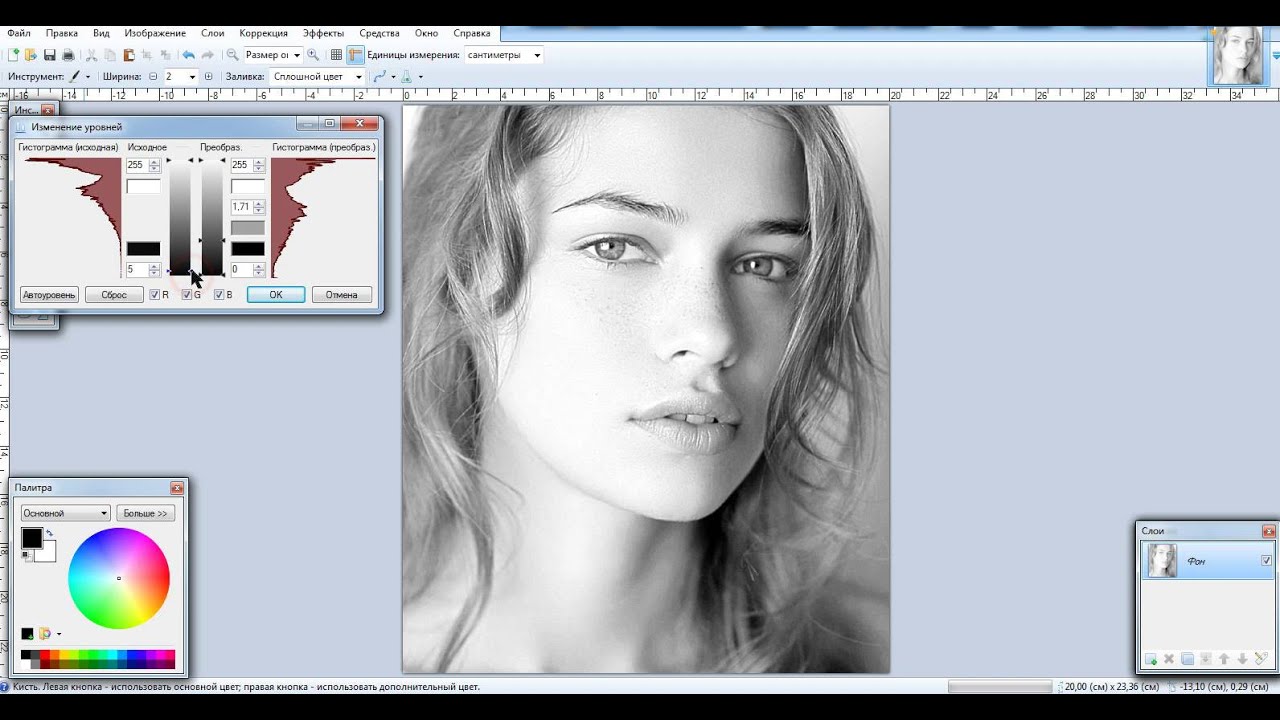This screenshot has width=1280, height=720.
Task: Toggle the B channel checkbox
Action: (219, 295)
